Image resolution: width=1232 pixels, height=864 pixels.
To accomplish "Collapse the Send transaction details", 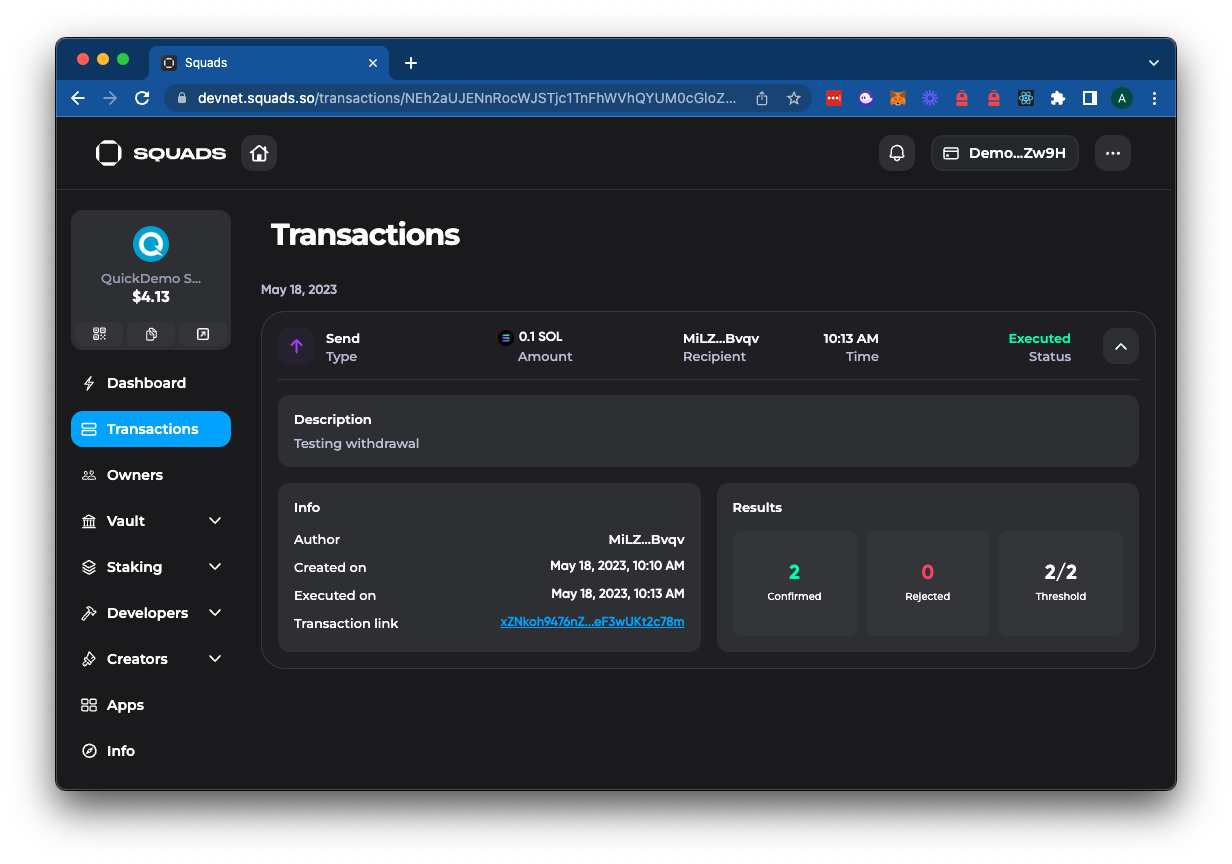I will click(1121, 347).
